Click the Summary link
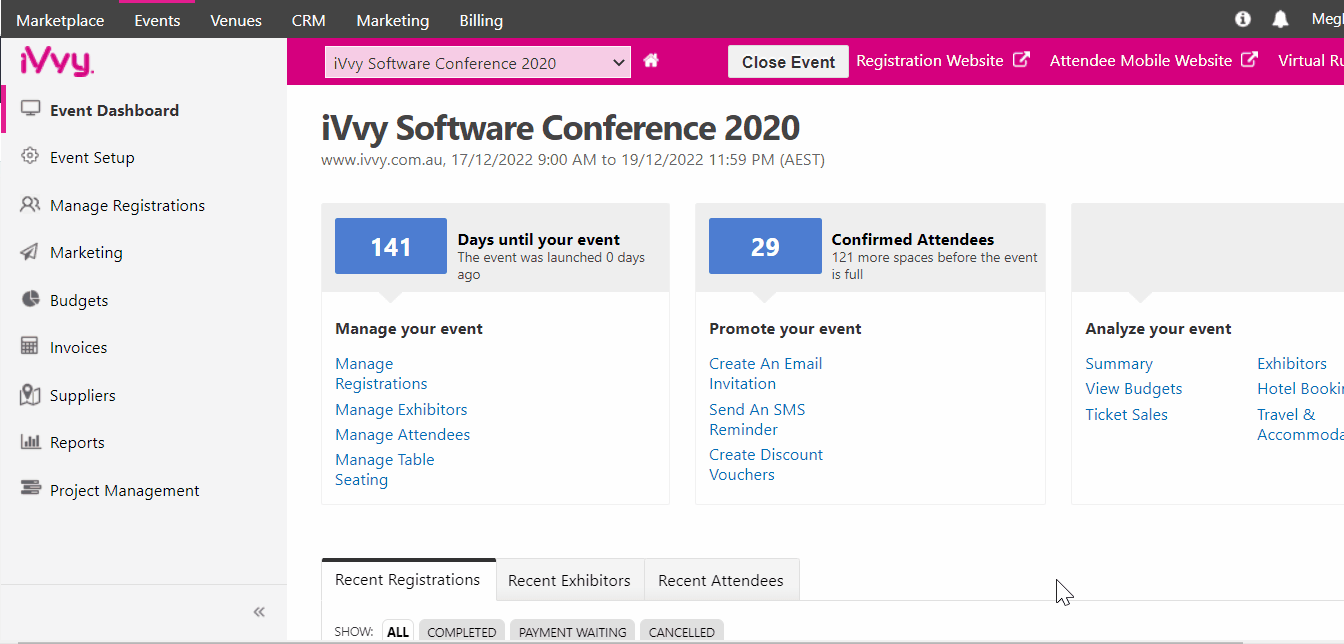 (1119, 364)
